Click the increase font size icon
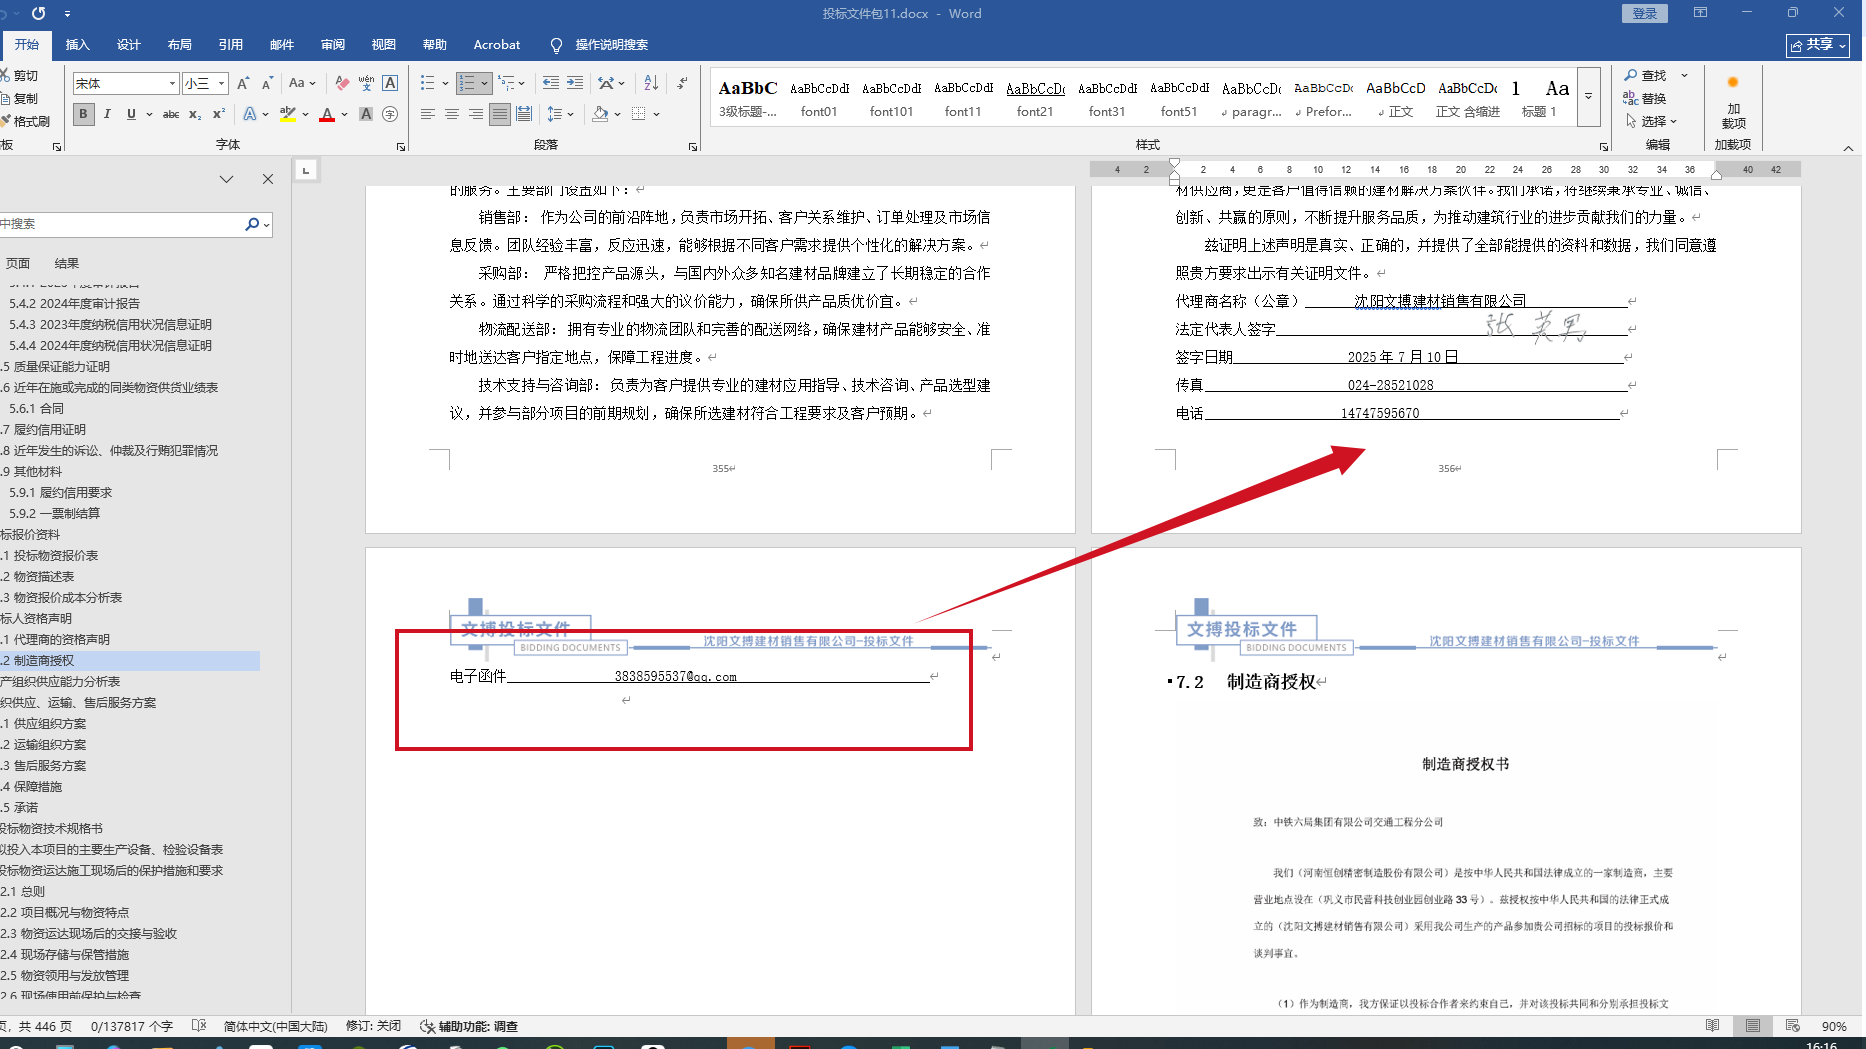This screenshot has height=1049, width=1866. click(243, 83)
